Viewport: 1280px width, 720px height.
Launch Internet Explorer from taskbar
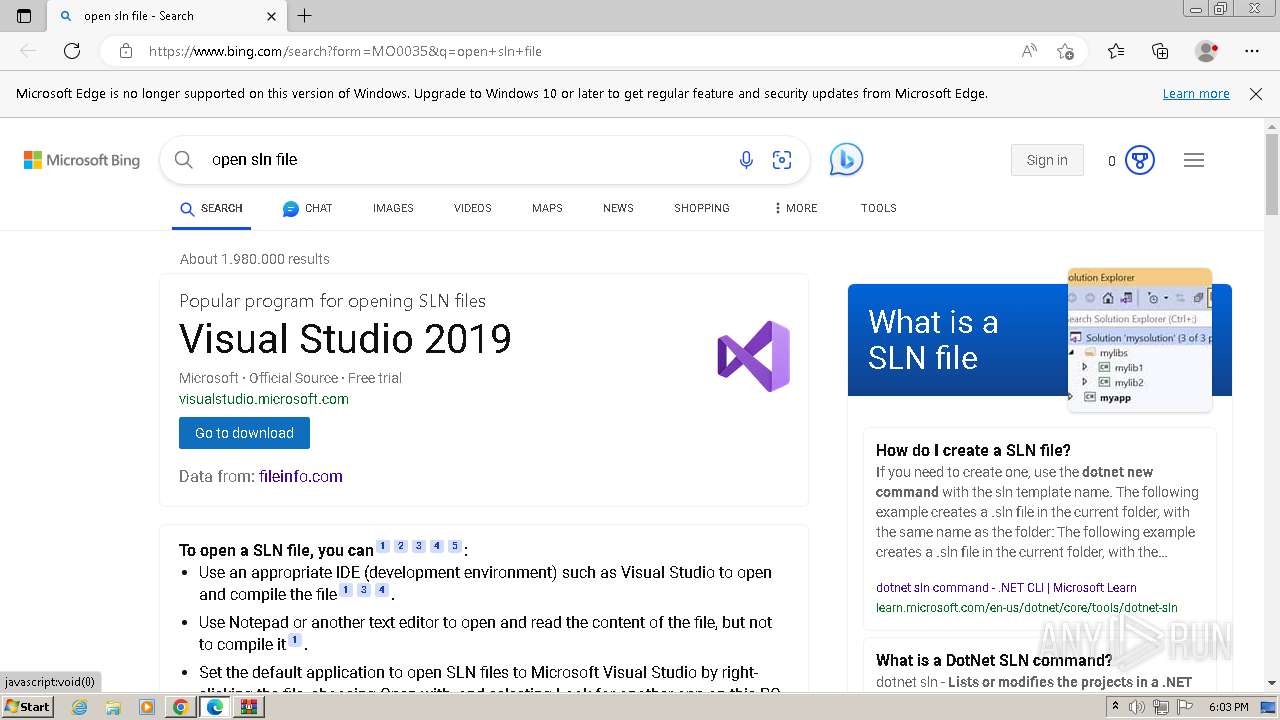click(80, 707)
